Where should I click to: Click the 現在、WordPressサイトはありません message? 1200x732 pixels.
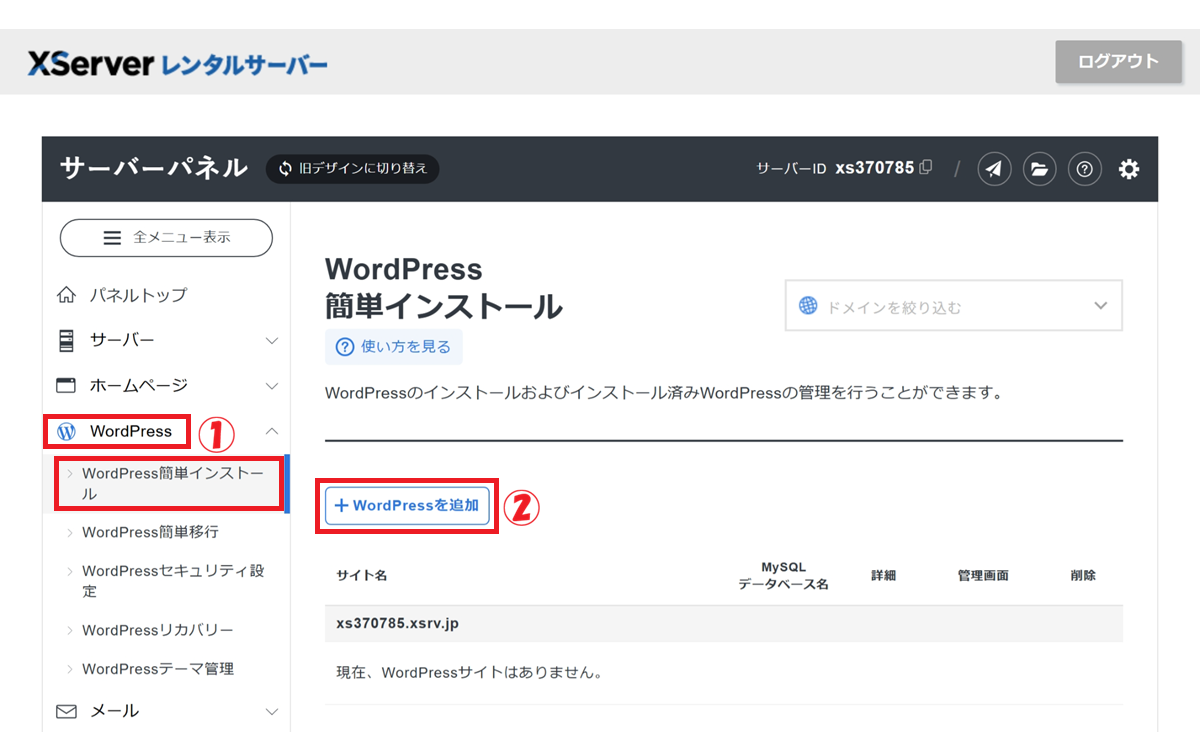click(x=469, y=672)
